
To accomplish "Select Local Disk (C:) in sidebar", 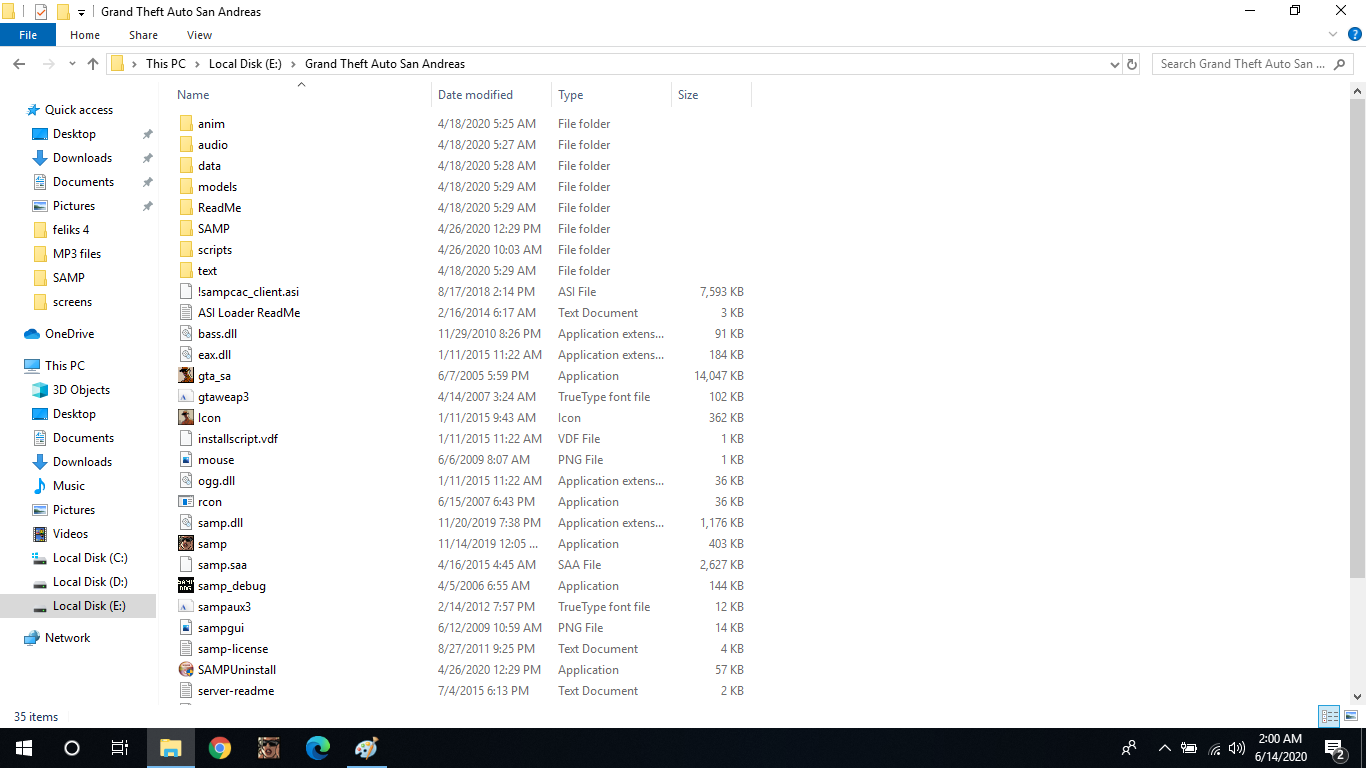I will pos(90,558).
